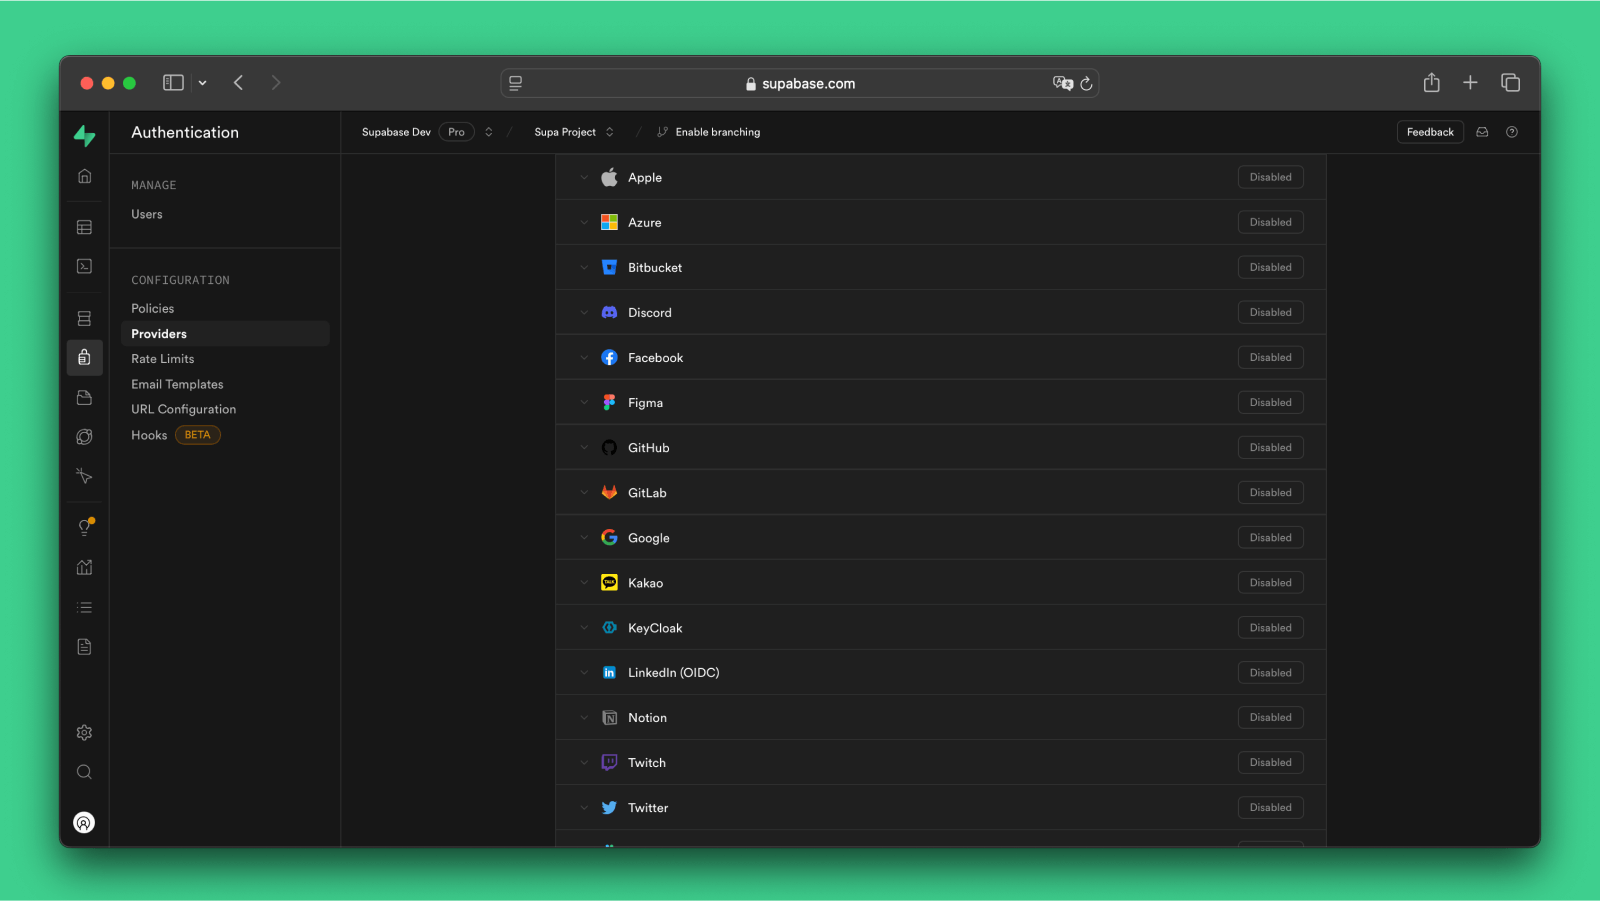Select the KeyCloak provider row

(x=940, y=627)
